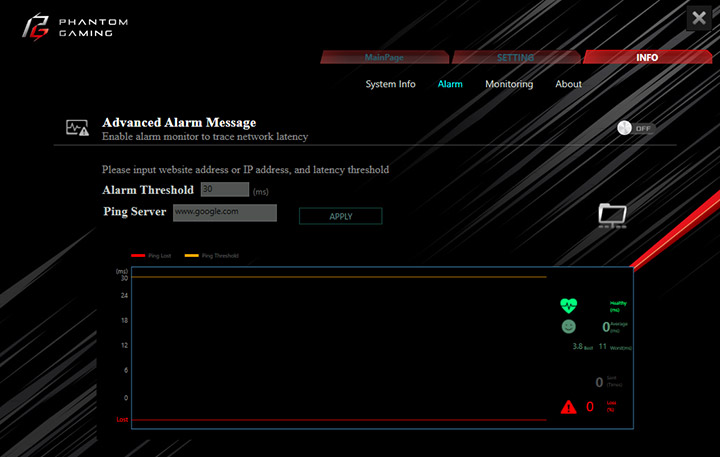
Task: Click the red Lost axis label
Action: click(x=122, y=419)
